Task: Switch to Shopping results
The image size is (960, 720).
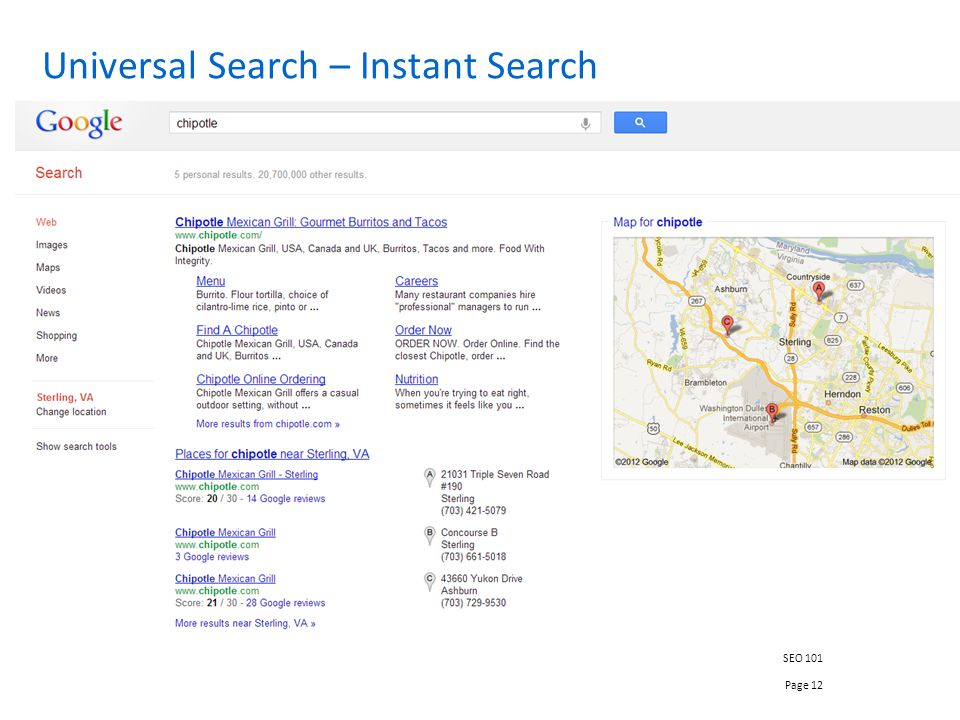Action: tap(56, 336)
